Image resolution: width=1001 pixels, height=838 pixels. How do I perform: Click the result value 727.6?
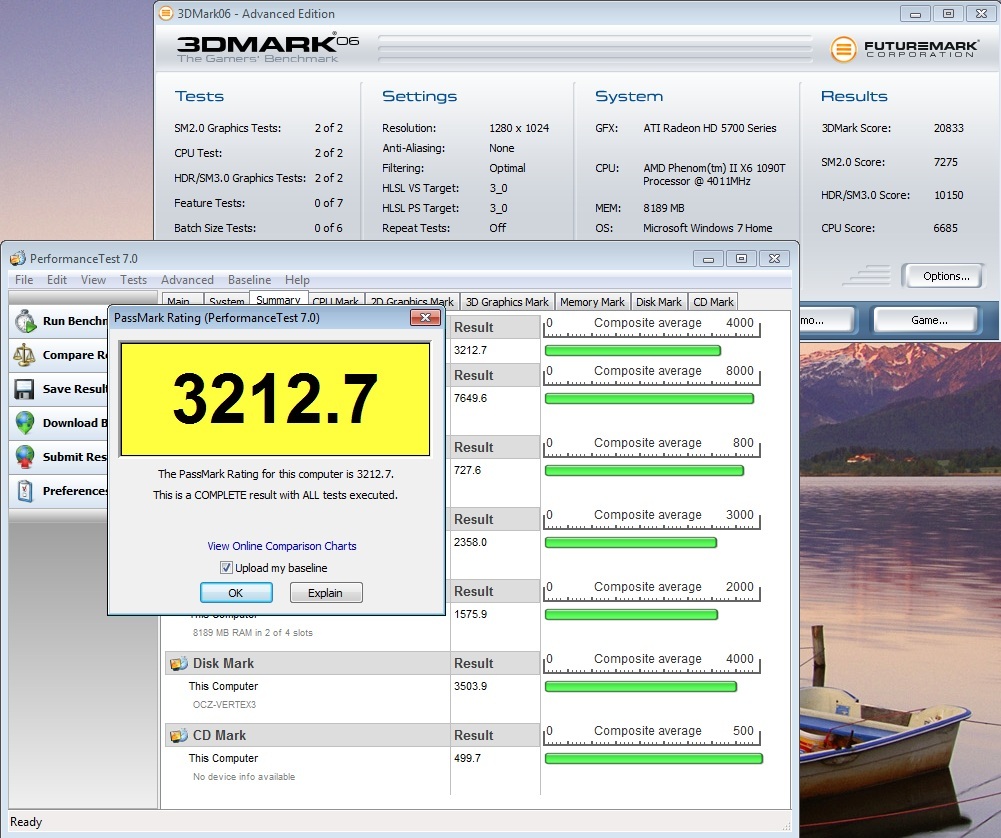point(467,470)
